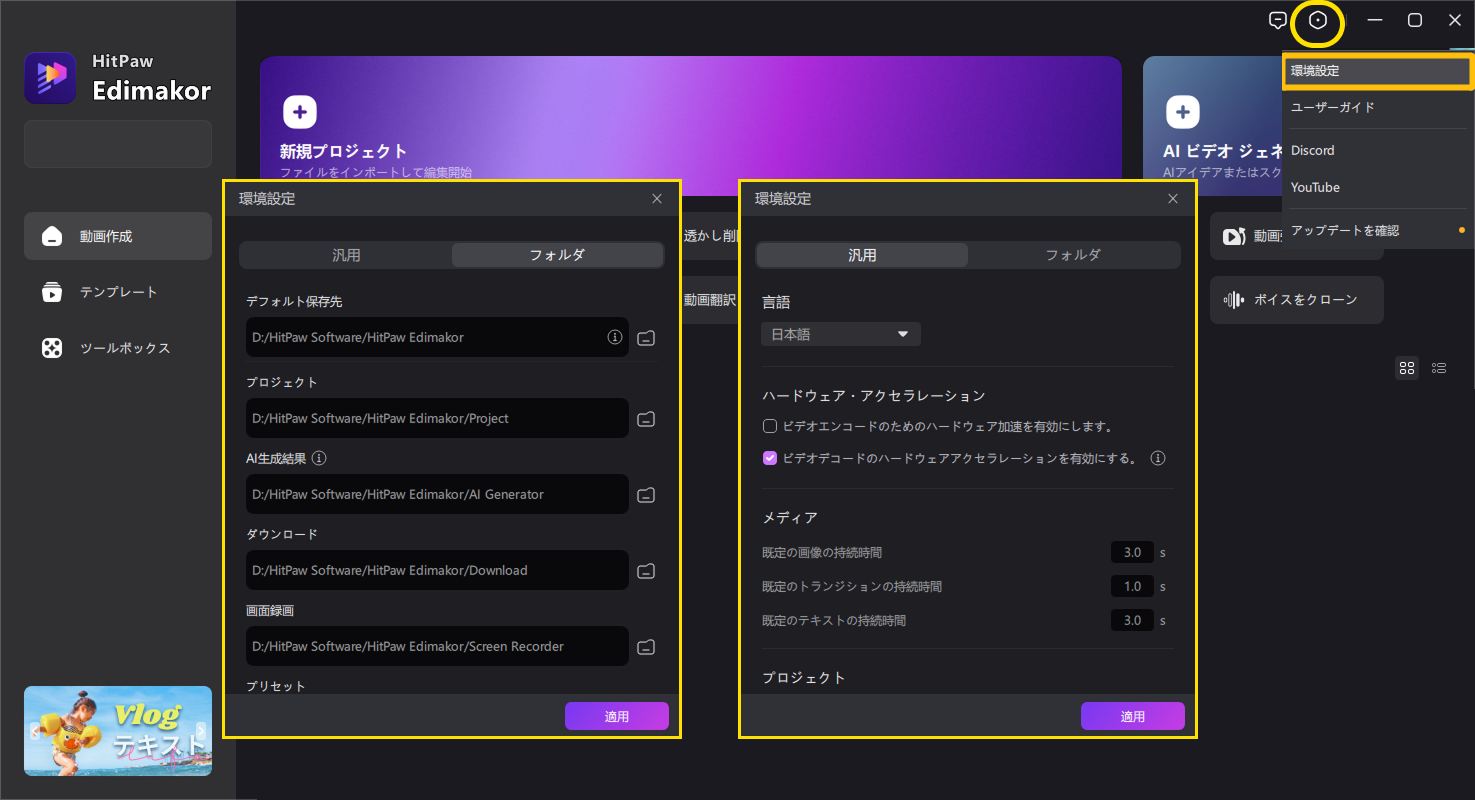Switch to grid view of projects

click(x=1406, y=368)
